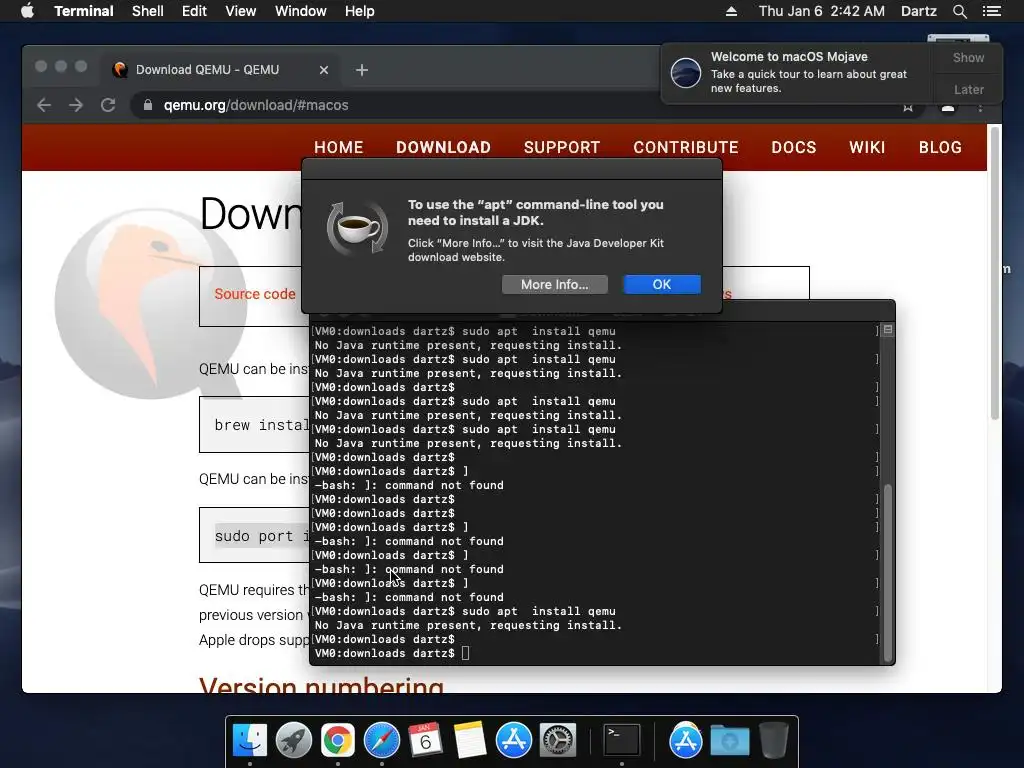Image resolution: width=1024 pixels, height=768 pixels.
Task: Bookmark this page with star icon
Action: (x=907, y=108)
